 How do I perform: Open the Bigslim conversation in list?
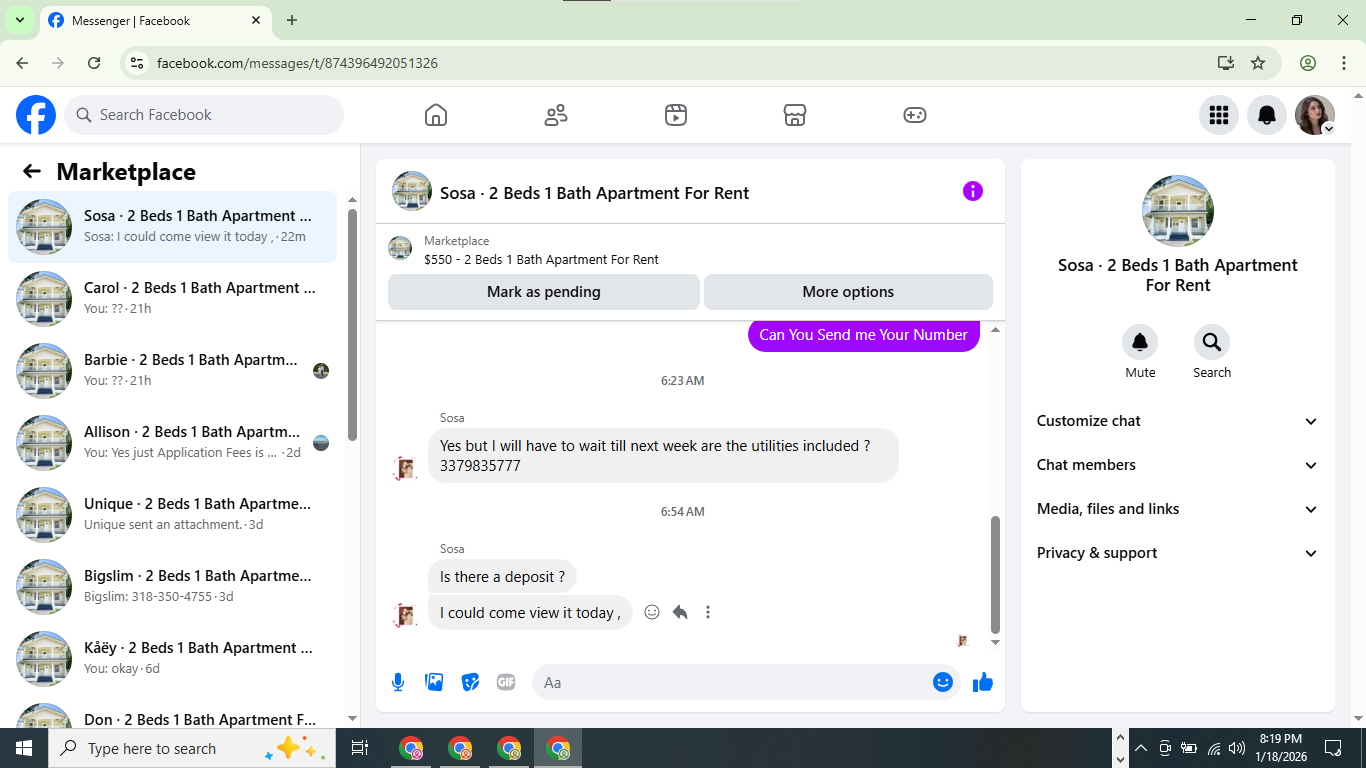[x=172, y=587]
